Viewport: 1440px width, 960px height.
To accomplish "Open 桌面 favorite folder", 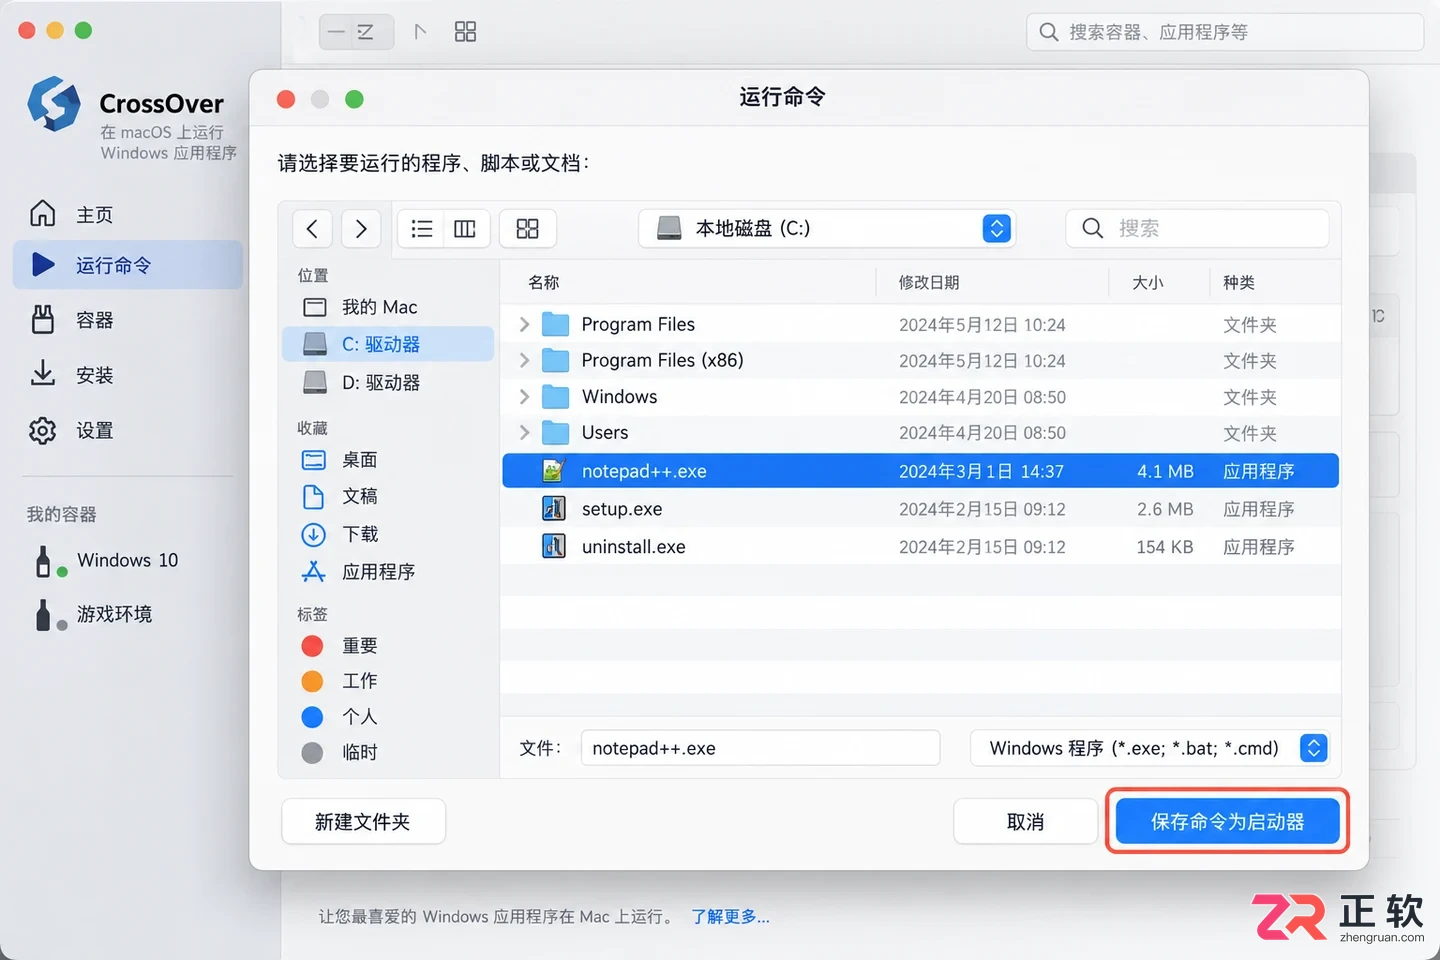I will coord(388,460).
